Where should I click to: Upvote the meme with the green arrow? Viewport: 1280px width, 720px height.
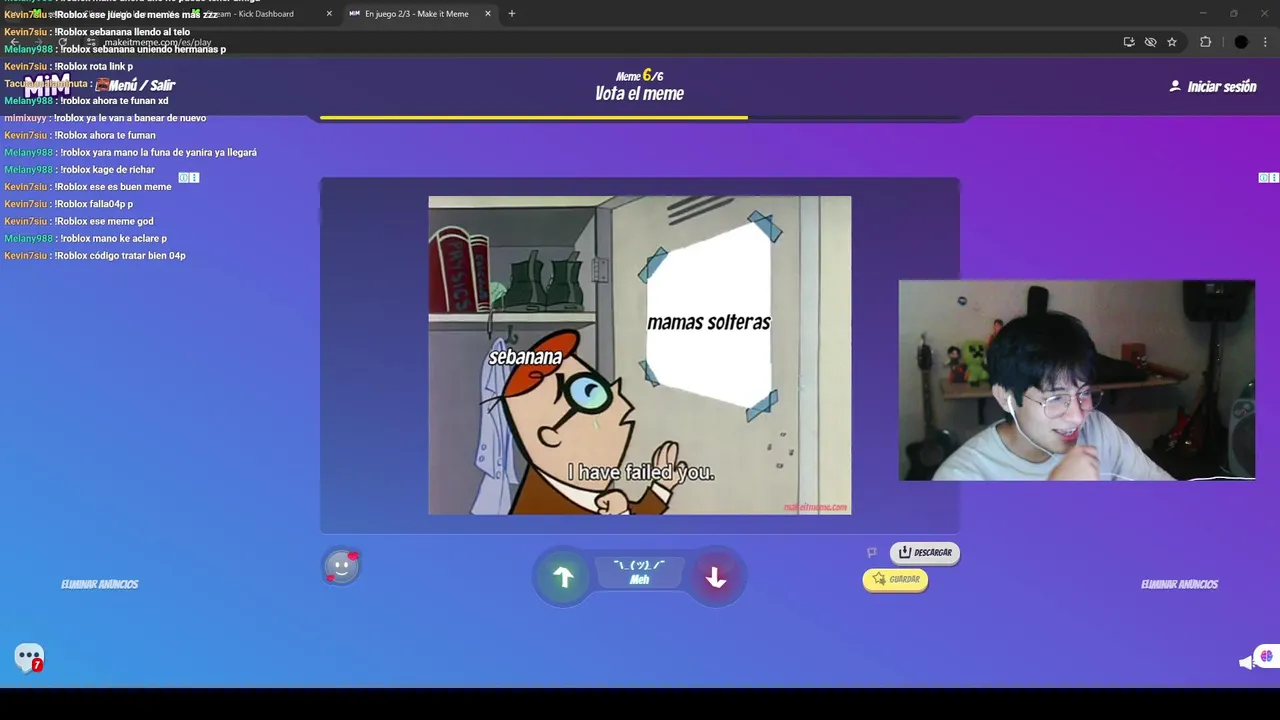(x=563, y=577)
